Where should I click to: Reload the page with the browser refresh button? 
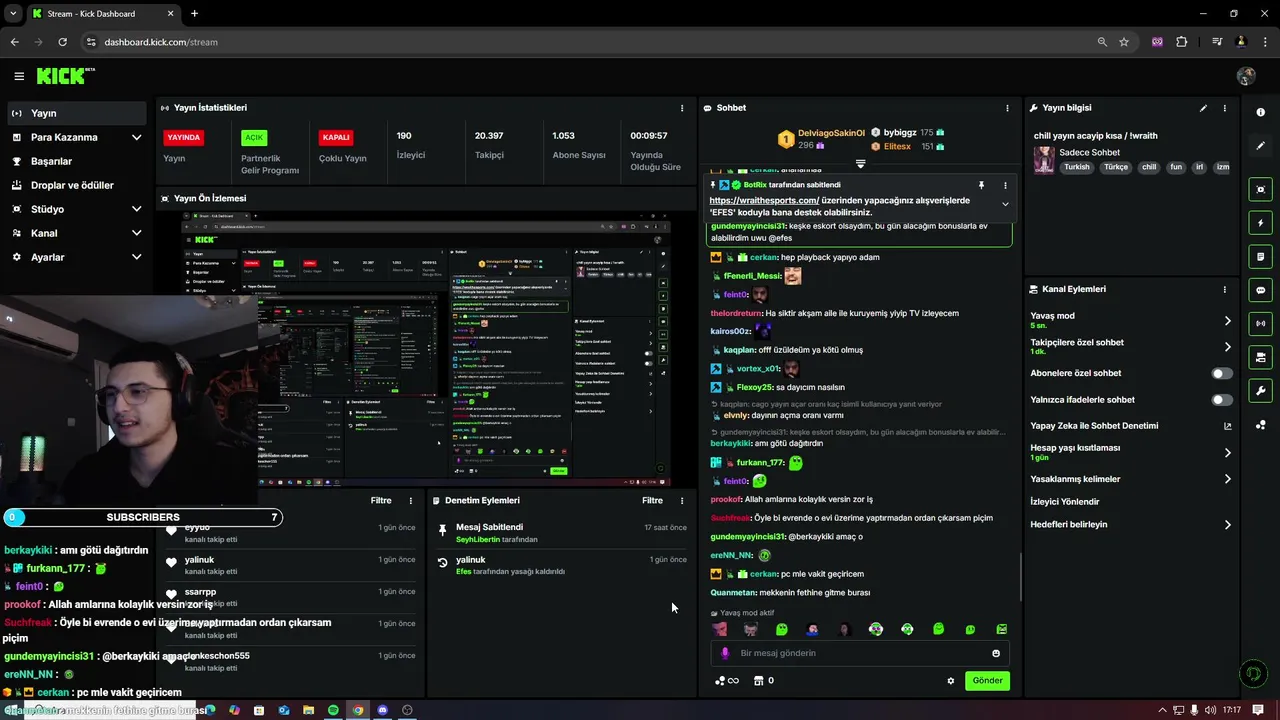point(62,42)
